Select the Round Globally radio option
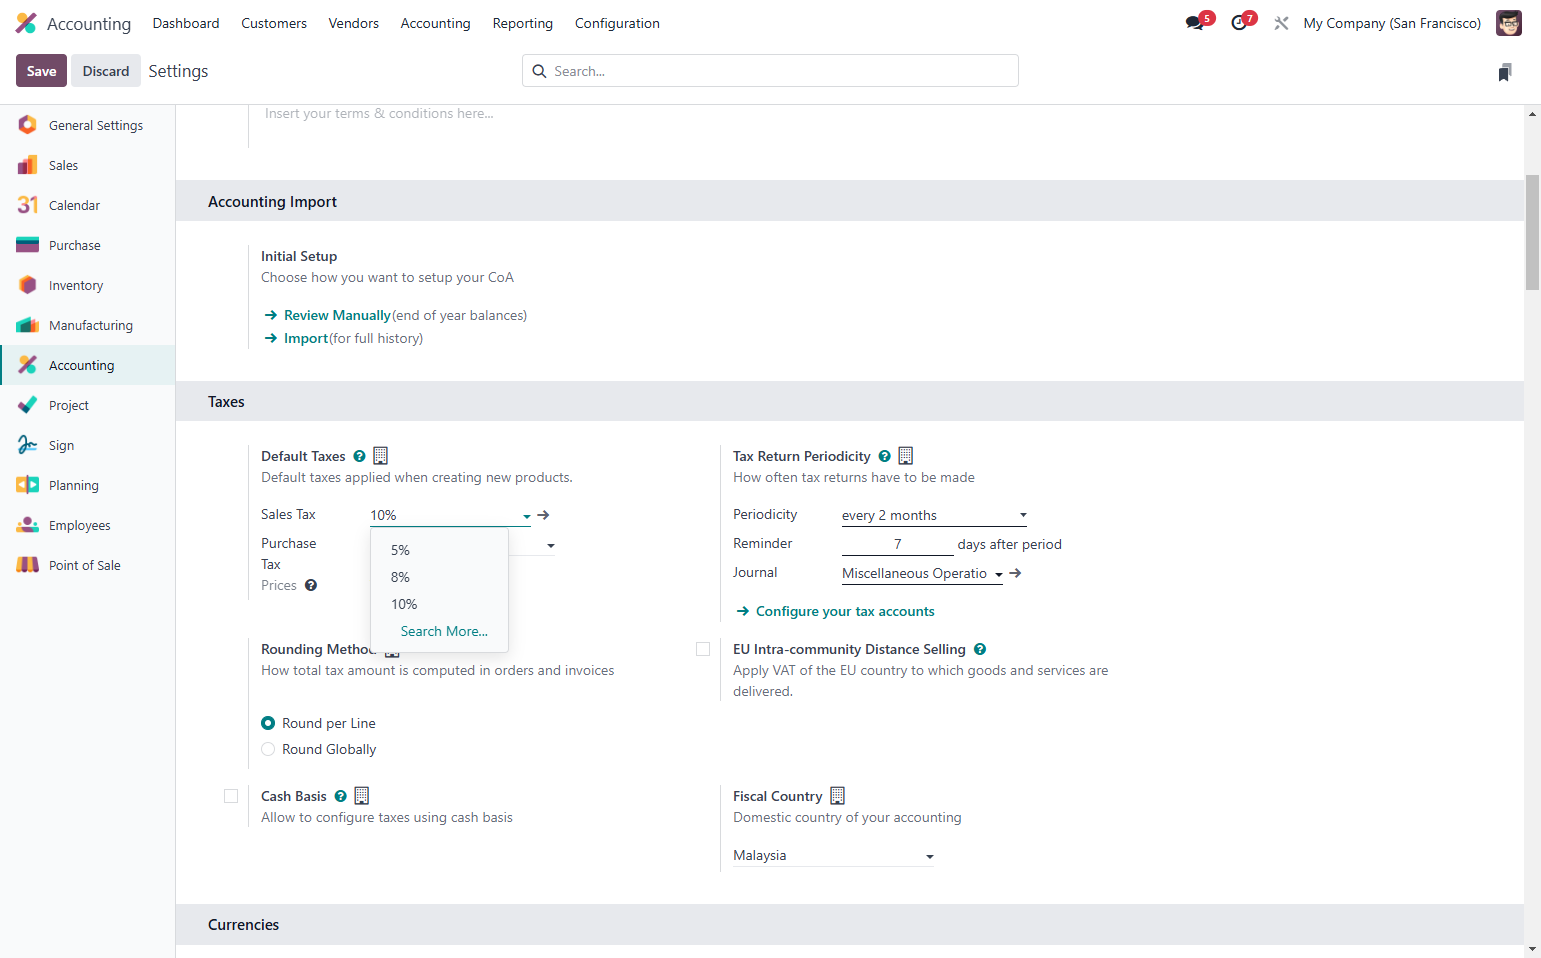1541x958 pixels. 268,749
